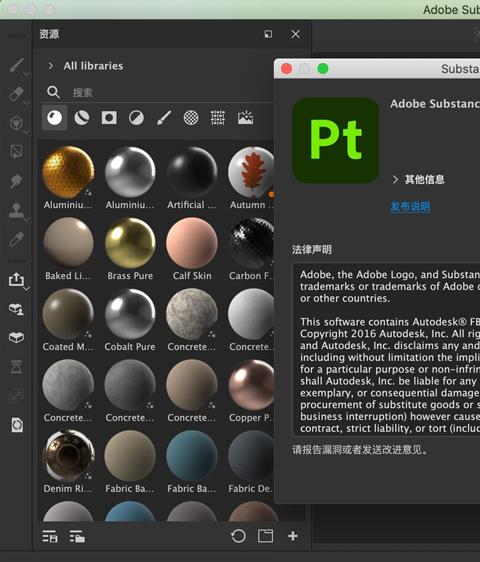This screenshot has height=562, width=480.
Task: Undock the 资源 panel with the popout icon
Action: click(268, 34)
